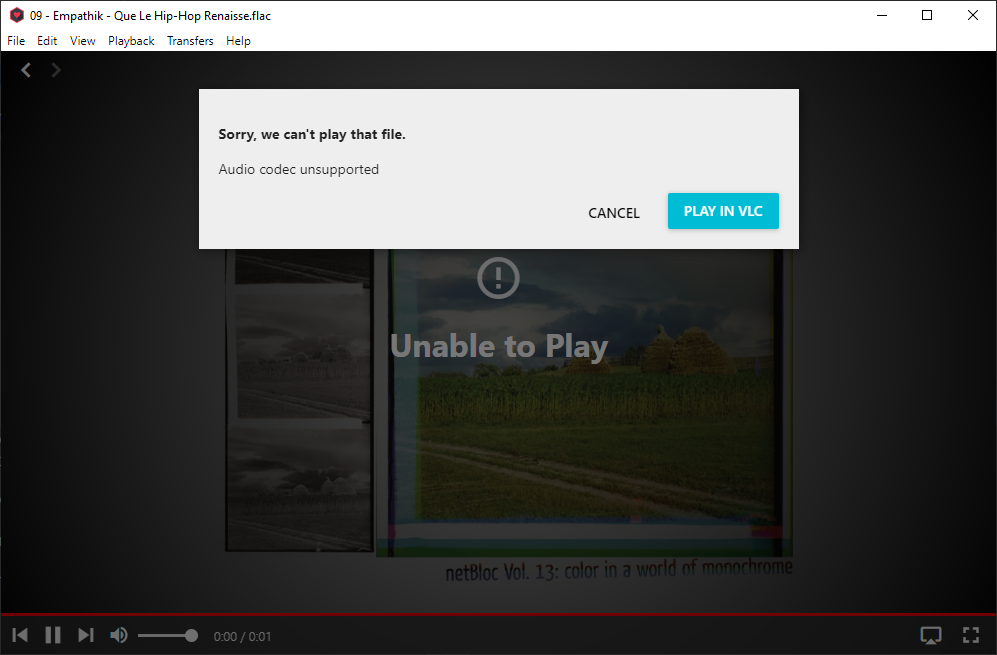Open the View menu
Screen dimensions: 997x655
(83, 41)
